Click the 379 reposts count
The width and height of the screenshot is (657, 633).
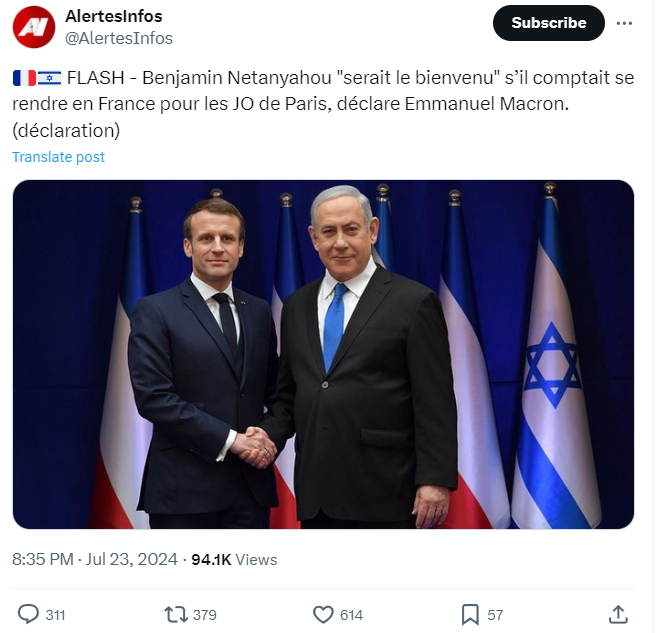204,615
